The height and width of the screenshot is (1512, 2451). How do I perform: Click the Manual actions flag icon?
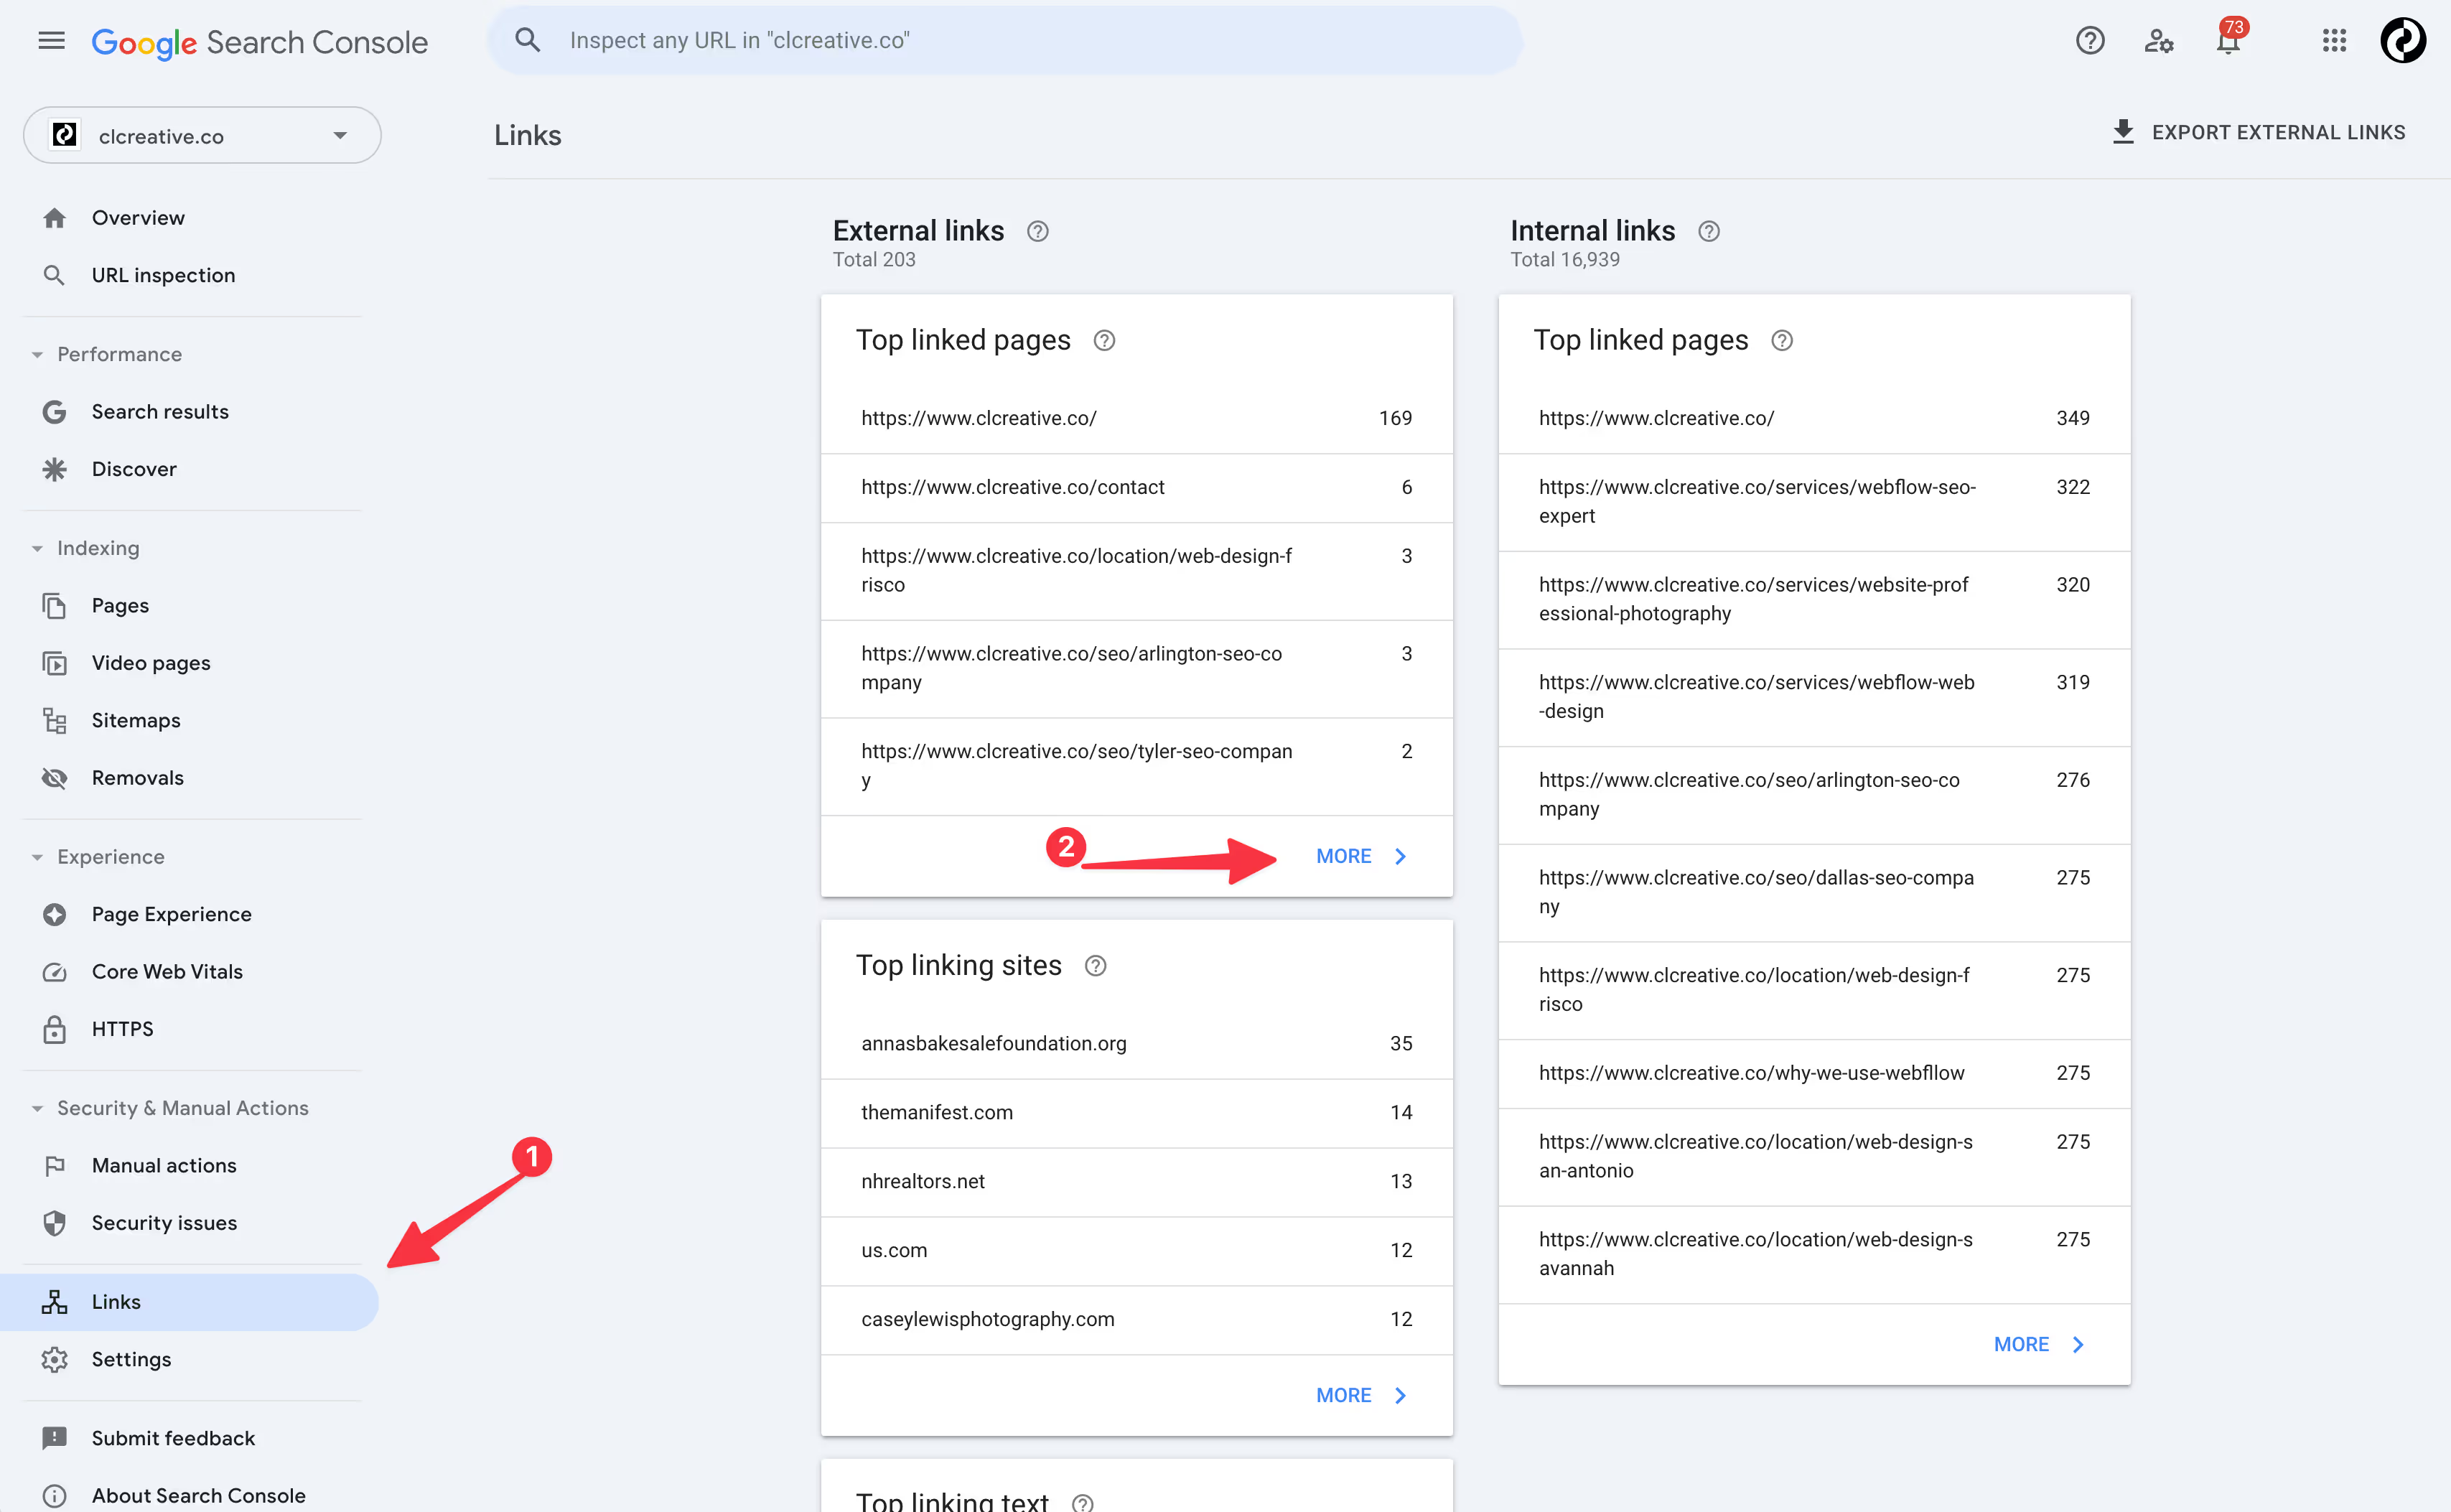pos(54,1166)
